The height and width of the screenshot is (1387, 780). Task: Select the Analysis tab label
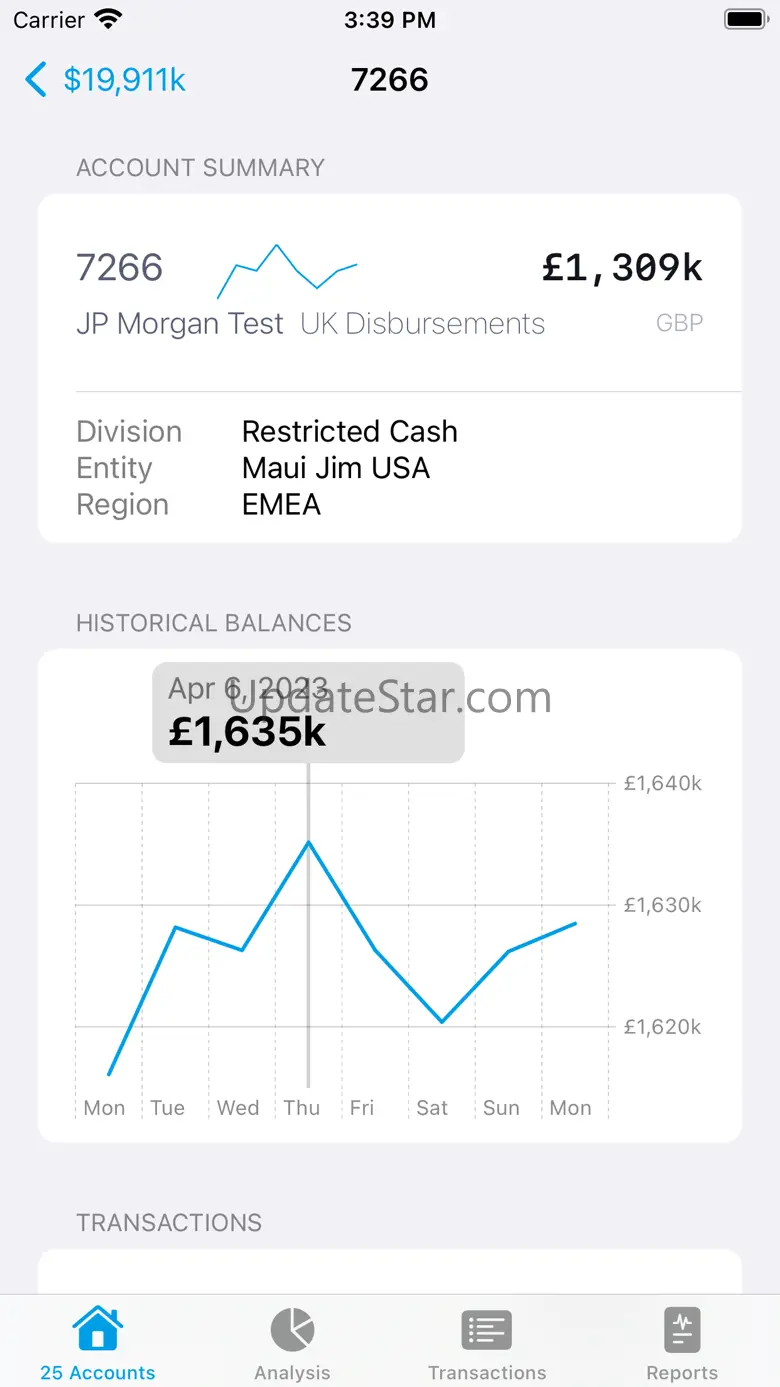click(x=292, y=1373)
